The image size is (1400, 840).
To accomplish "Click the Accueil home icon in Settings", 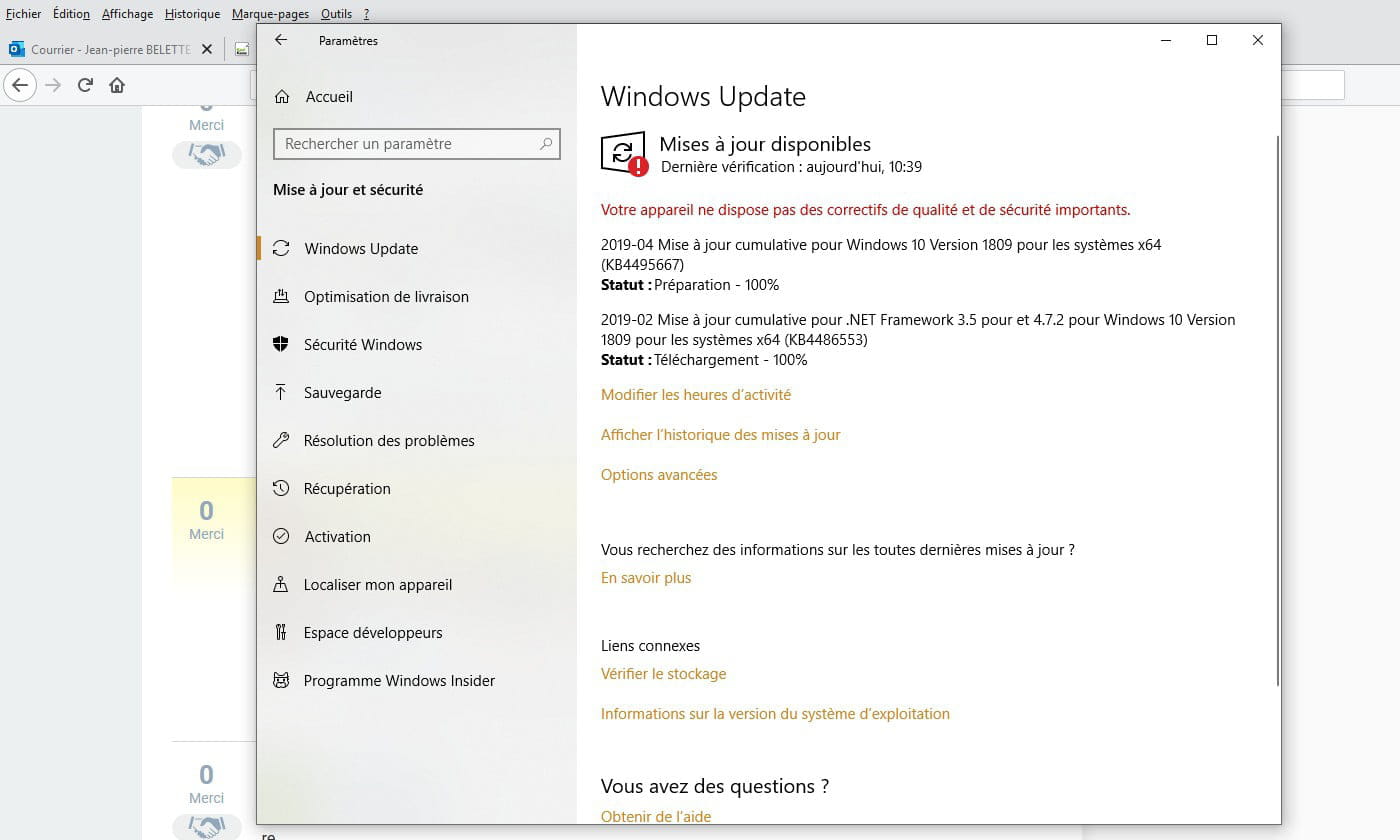I will point(282,97).
